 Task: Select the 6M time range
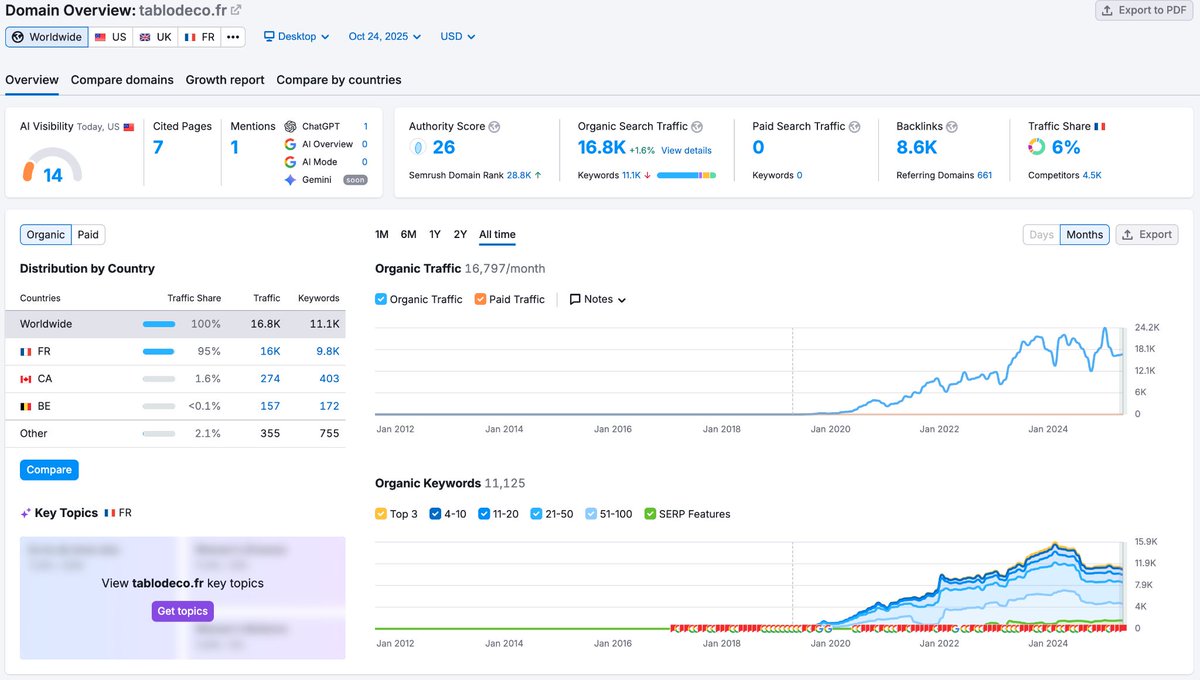408,235
